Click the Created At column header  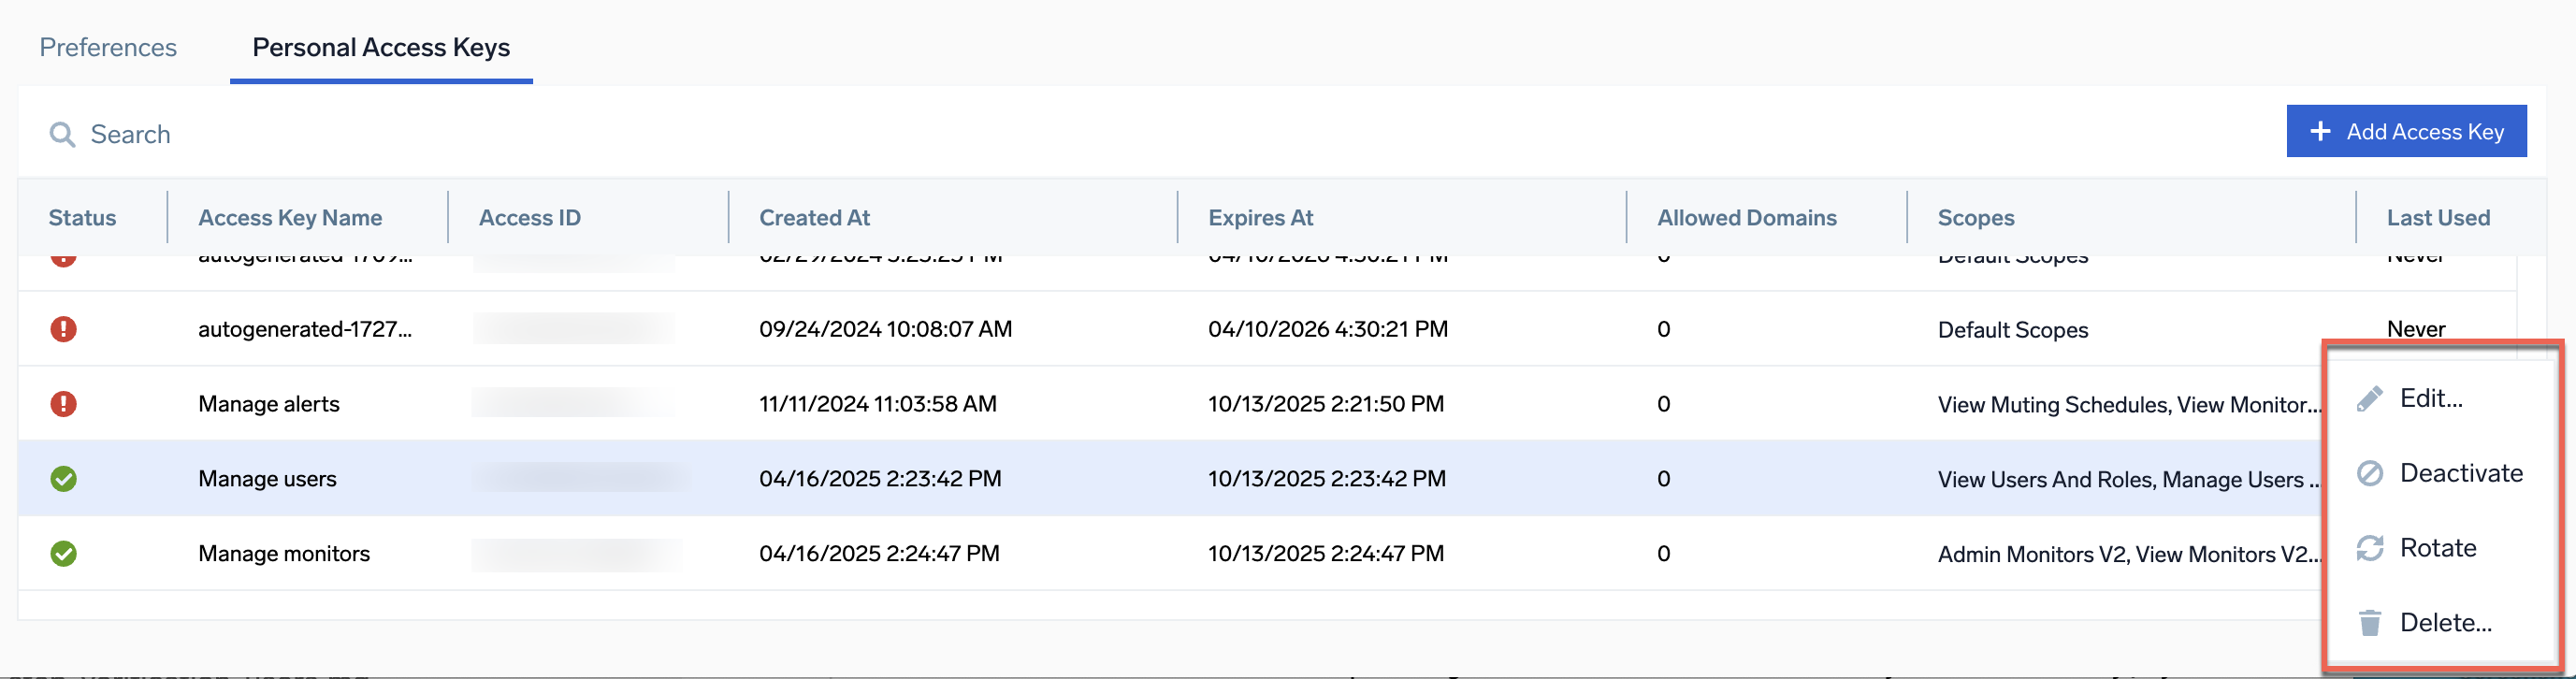[814, 218]
